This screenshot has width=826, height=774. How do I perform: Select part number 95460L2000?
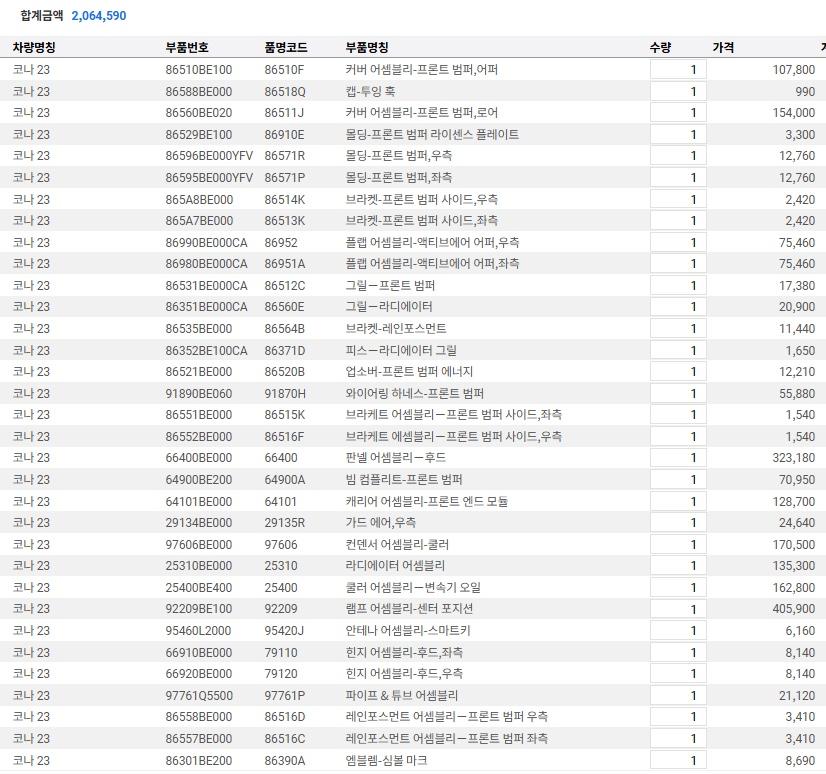pos(198,631)
